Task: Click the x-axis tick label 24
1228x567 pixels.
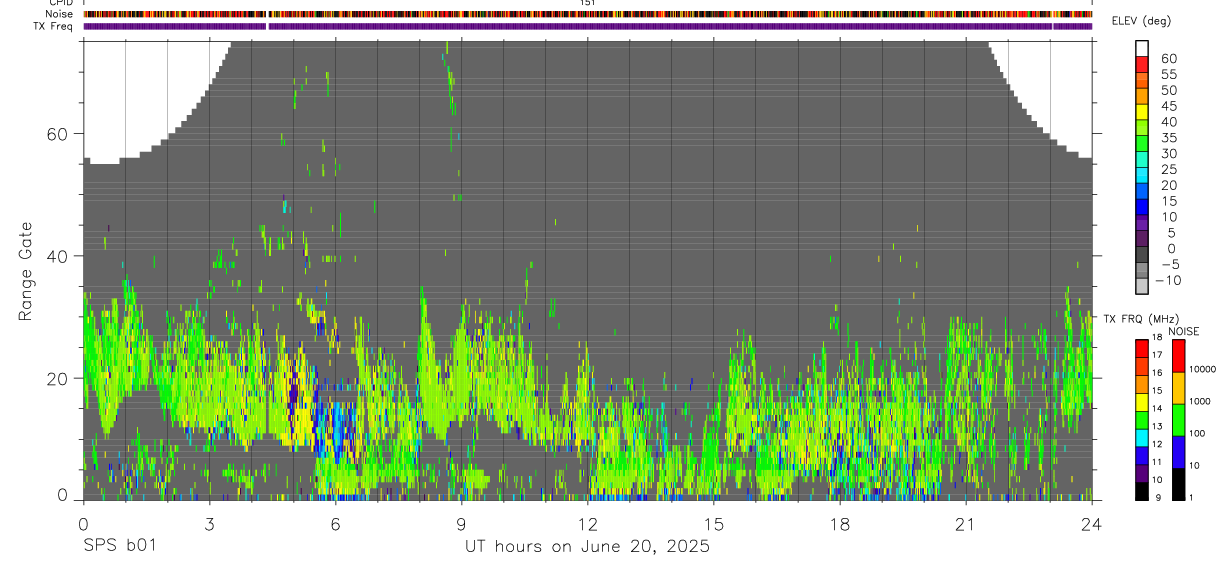Action: pyautogui.click(x=1092, y=524)
